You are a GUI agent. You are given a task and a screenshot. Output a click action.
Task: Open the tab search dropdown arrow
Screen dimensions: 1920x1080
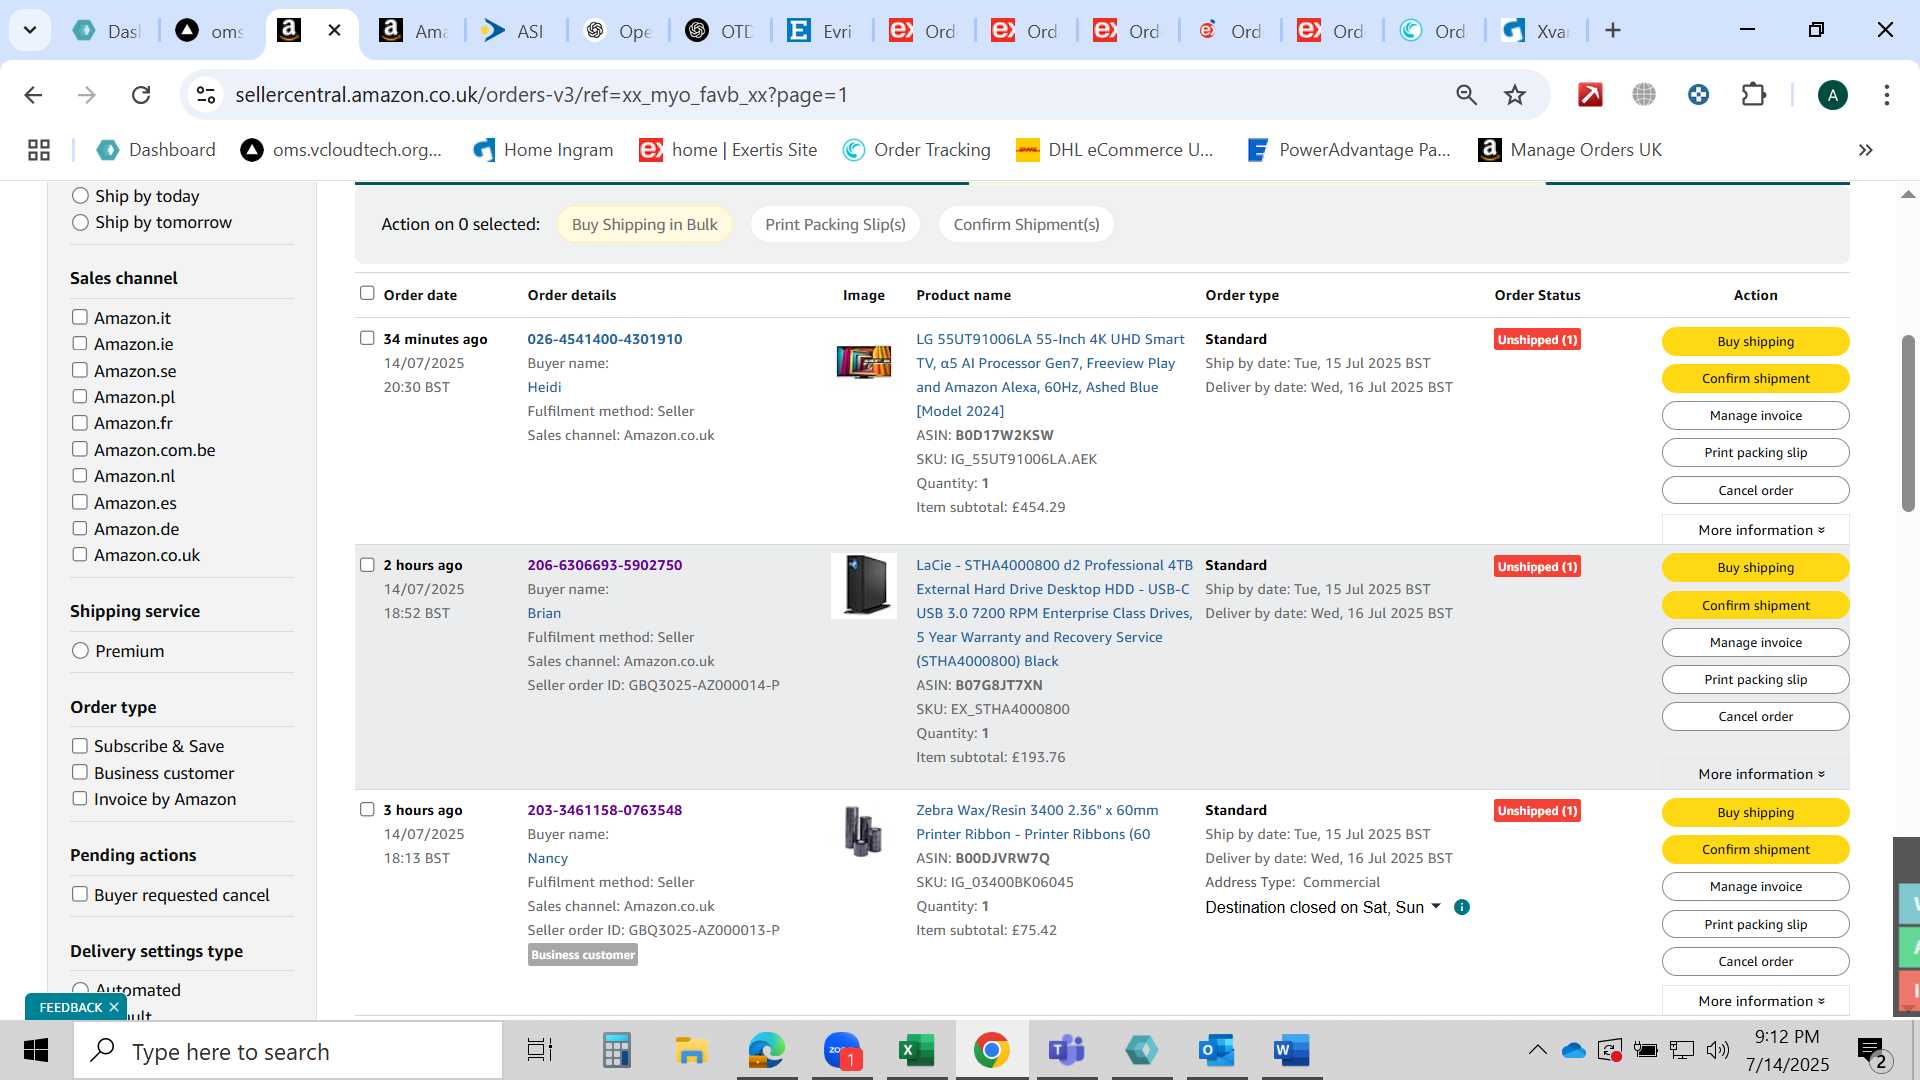(30, 30)
